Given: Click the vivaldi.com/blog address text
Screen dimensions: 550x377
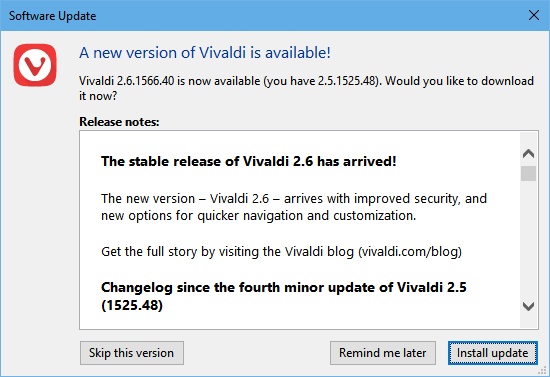Looking at the screenshot, I should click(x=410, y=251).
